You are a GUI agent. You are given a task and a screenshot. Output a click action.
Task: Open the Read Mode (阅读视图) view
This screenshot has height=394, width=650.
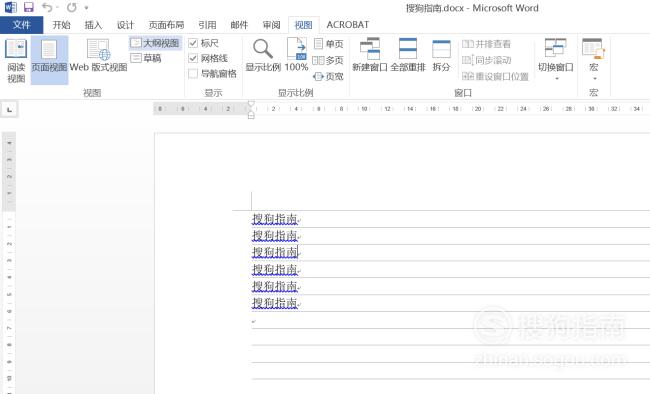pyautogui.click(x=16, y=60)
